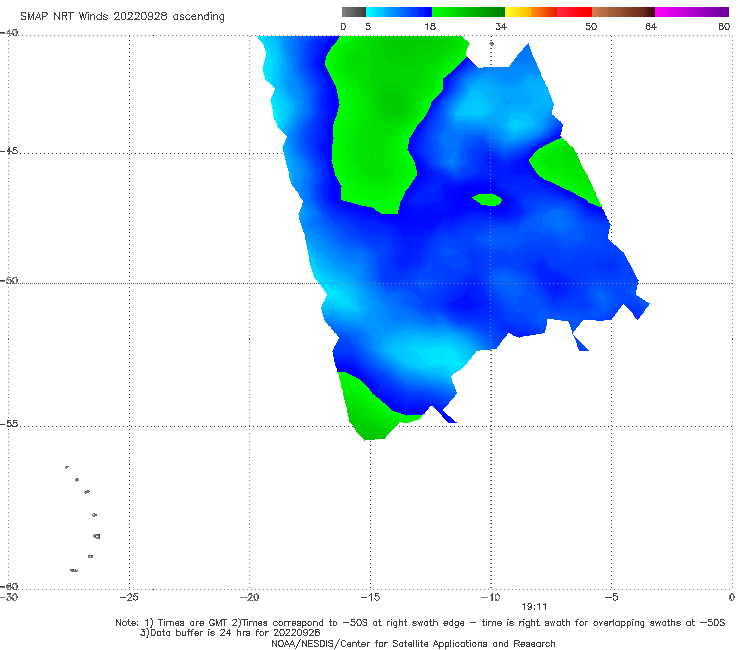Screen dimensions: 740x650
Task: Click the green segment of the wind color bar
Action: (x=468, y=12)
